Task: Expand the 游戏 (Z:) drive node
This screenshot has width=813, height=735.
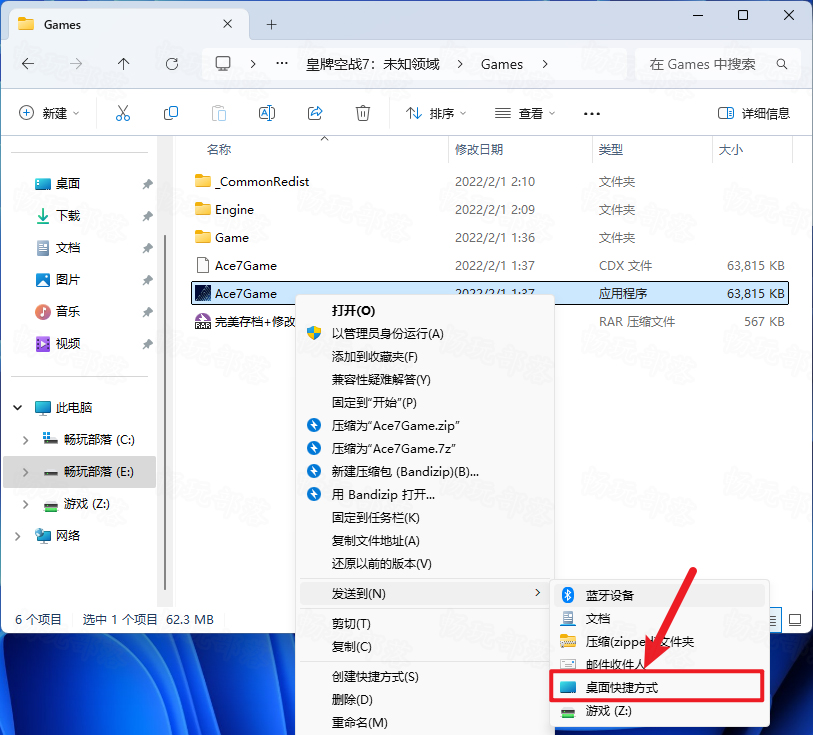Action: [x=25, y=504]
